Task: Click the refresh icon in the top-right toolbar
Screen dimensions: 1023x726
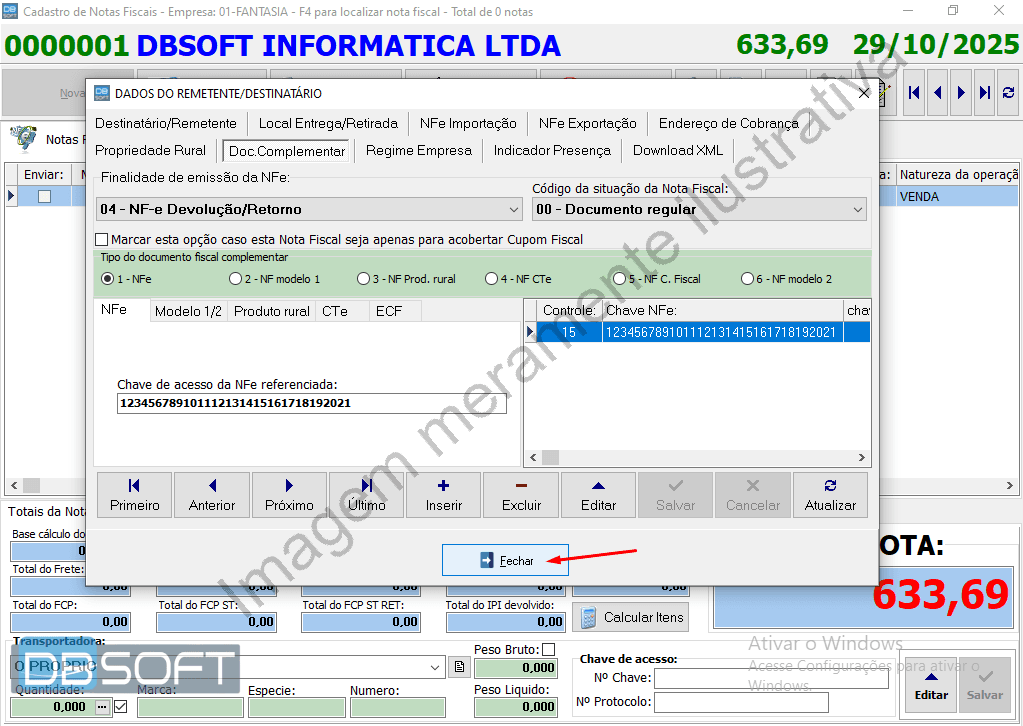Action: (1008, 93)
